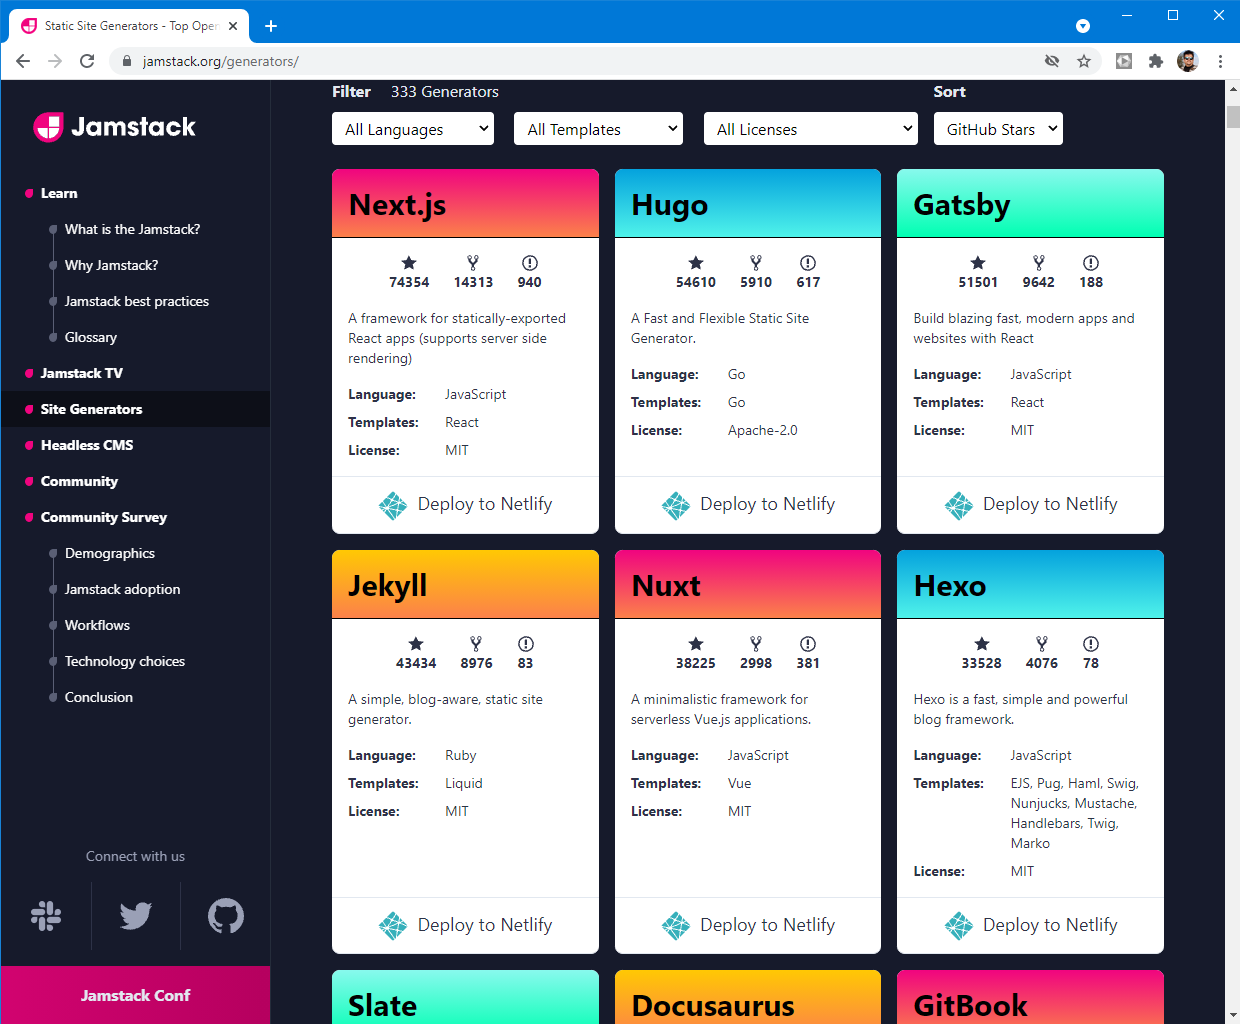
Task: Deploy Gatsby to Netlify
Action: pos(1030,504)
